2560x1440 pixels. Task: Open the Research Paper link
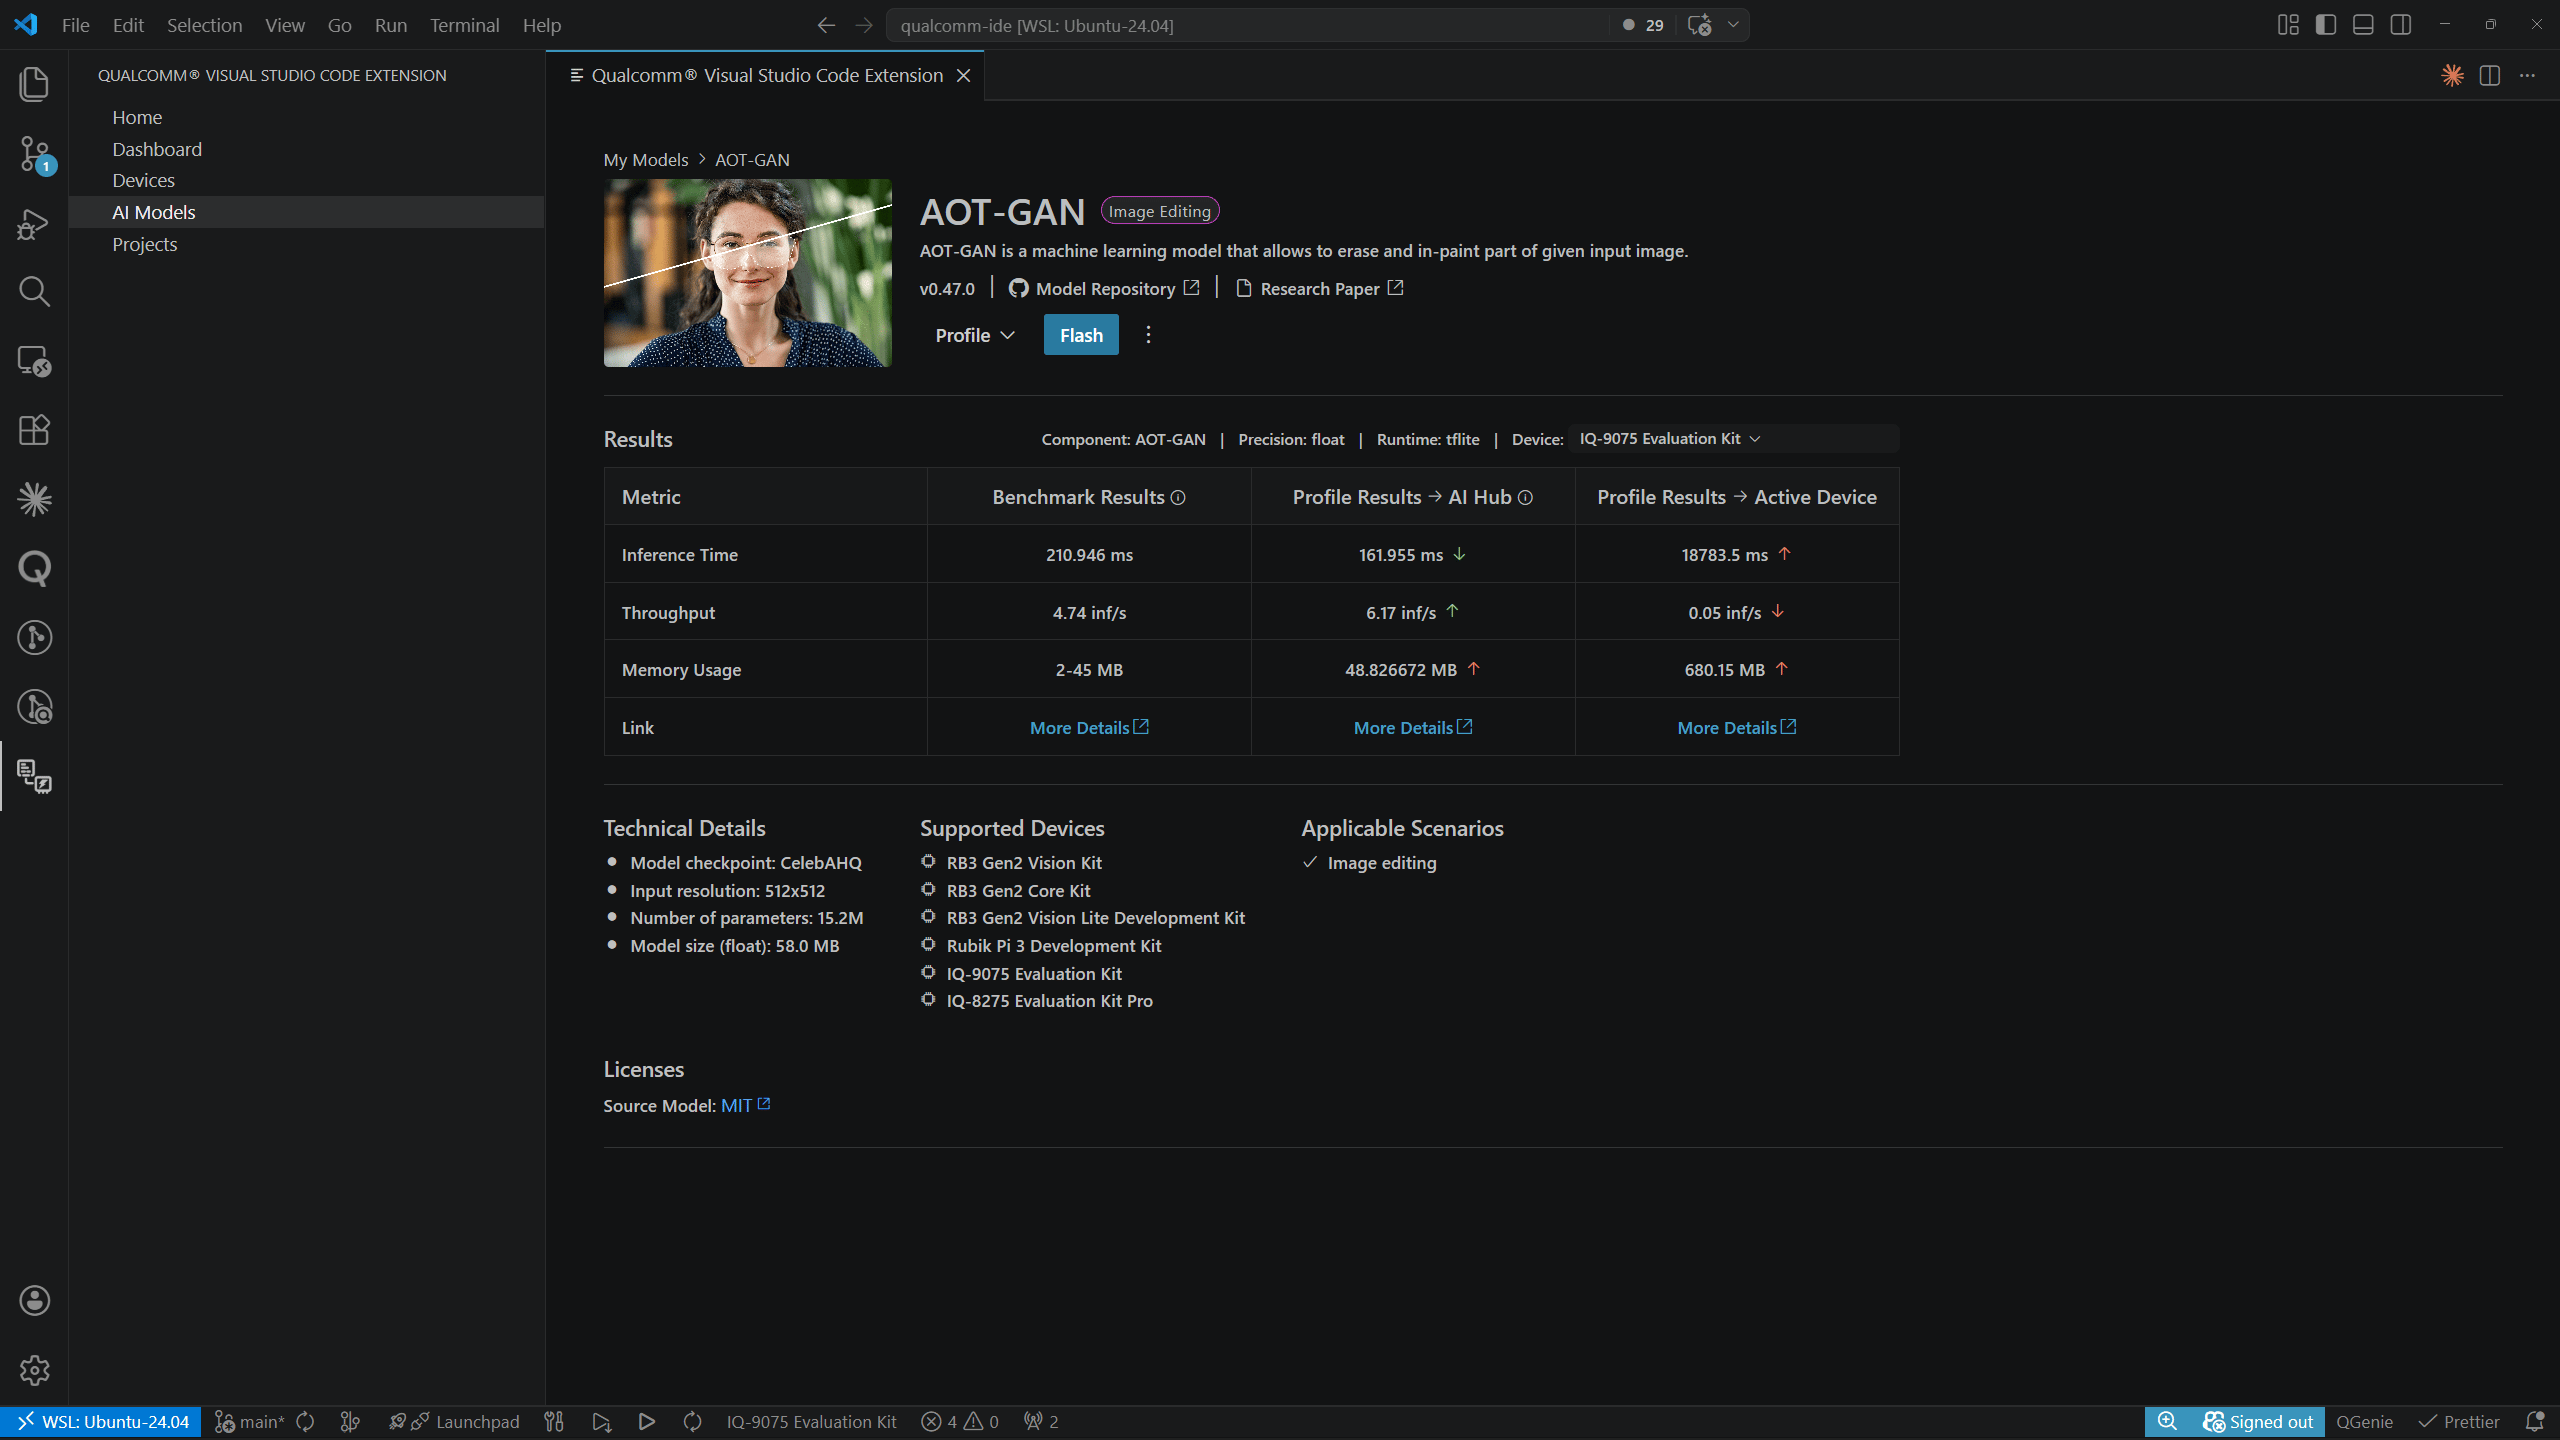1319,289
